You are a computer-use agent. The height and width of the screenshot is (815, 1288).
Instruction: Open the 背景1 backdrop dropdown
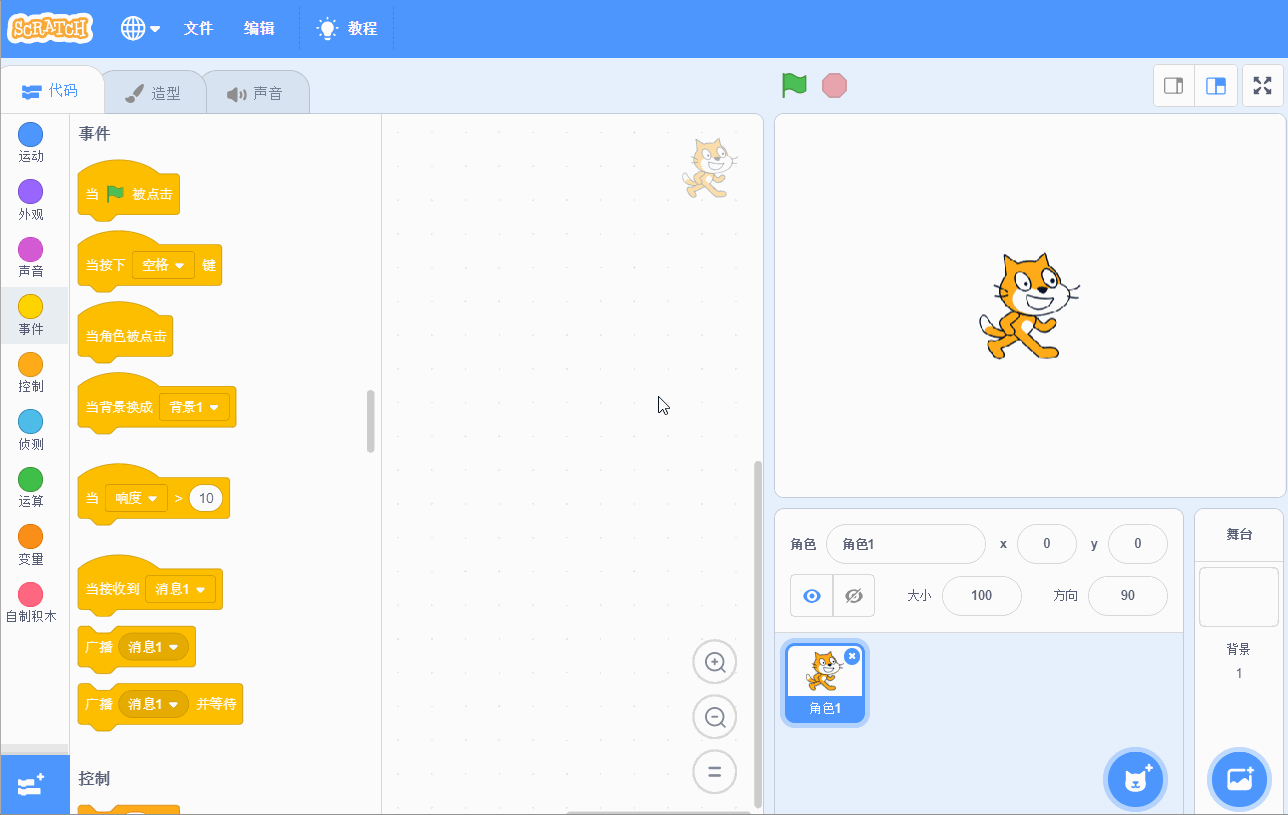tap(194, 407)
